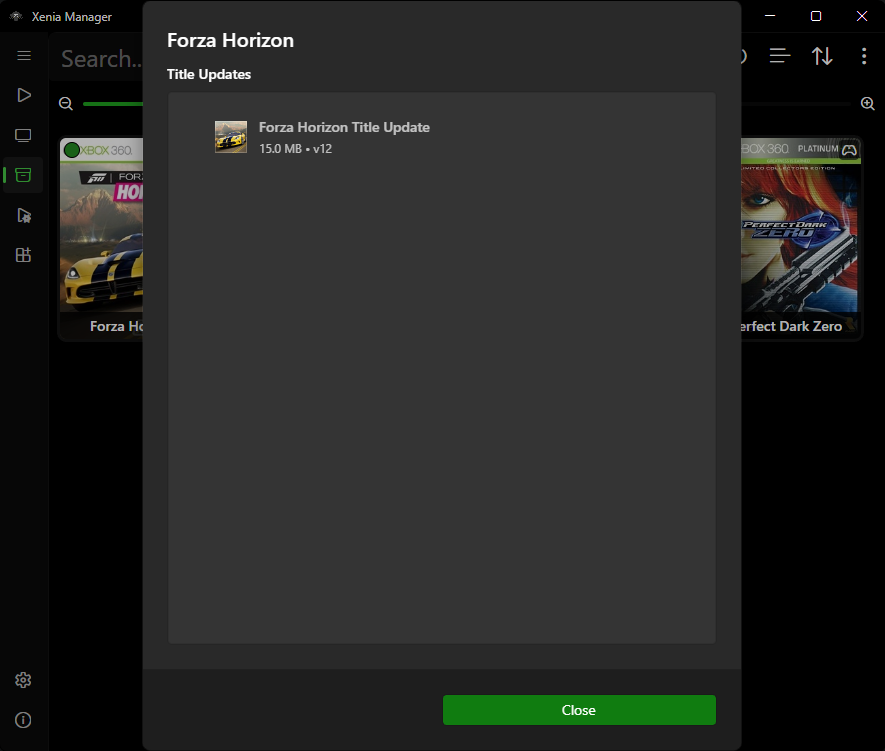Open the hamburger navigation menu
The width and height of the screenshot is (885, 751).
point(24,55)
